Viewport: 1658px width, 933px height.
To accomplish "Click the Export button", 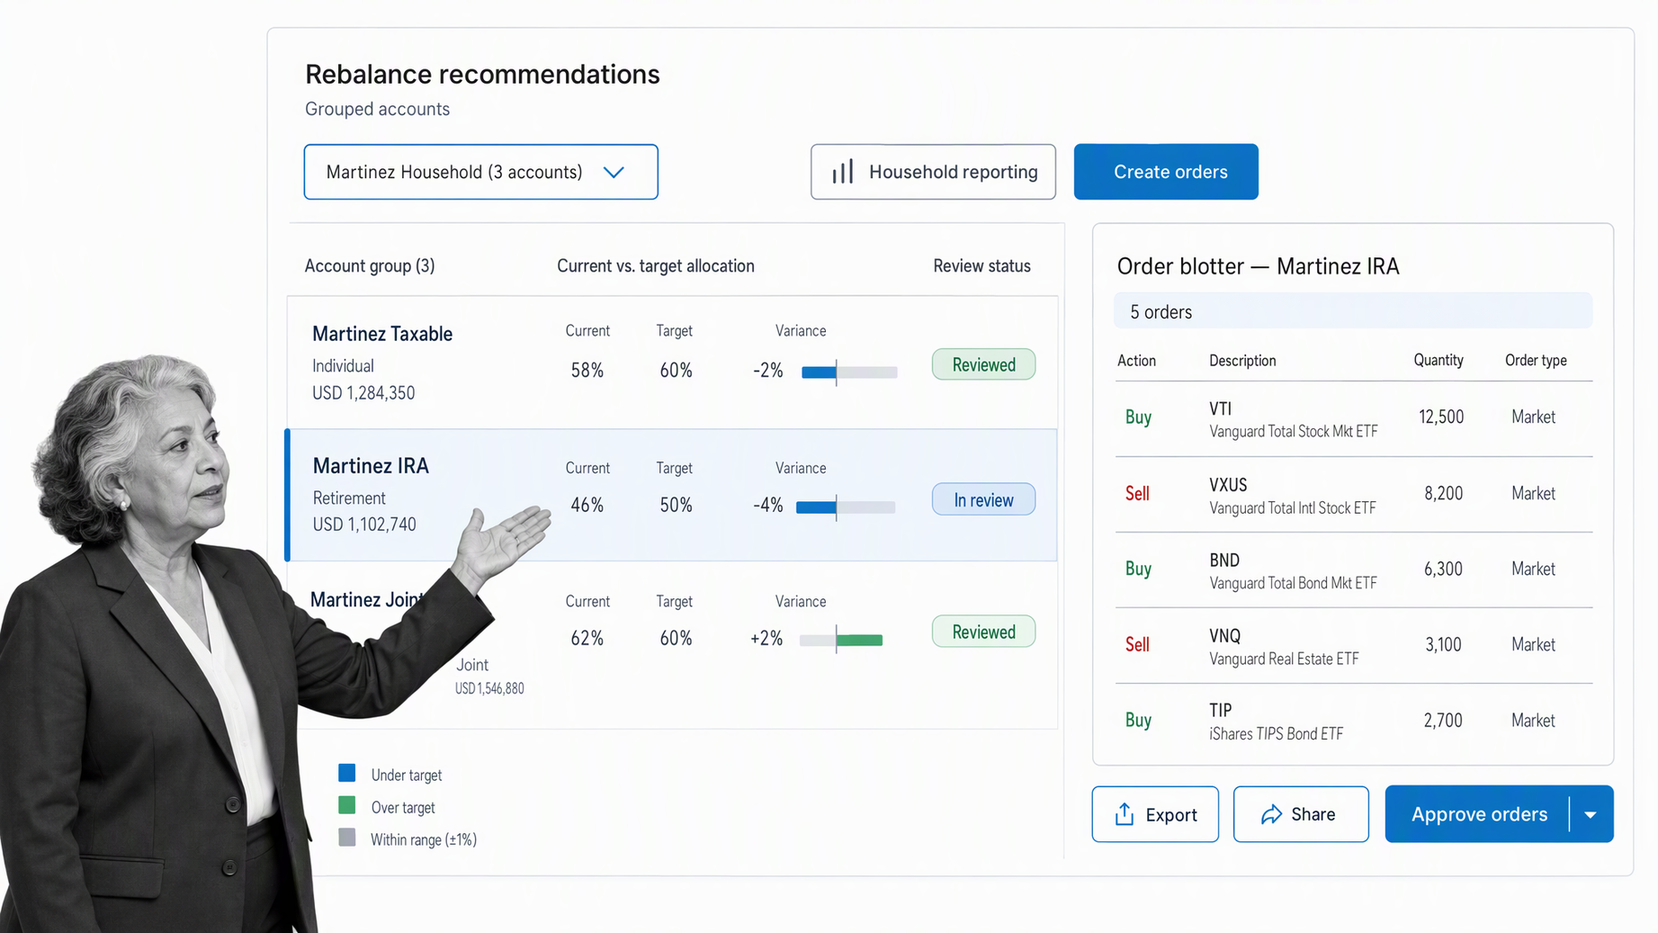I will tap(1155, 814).
